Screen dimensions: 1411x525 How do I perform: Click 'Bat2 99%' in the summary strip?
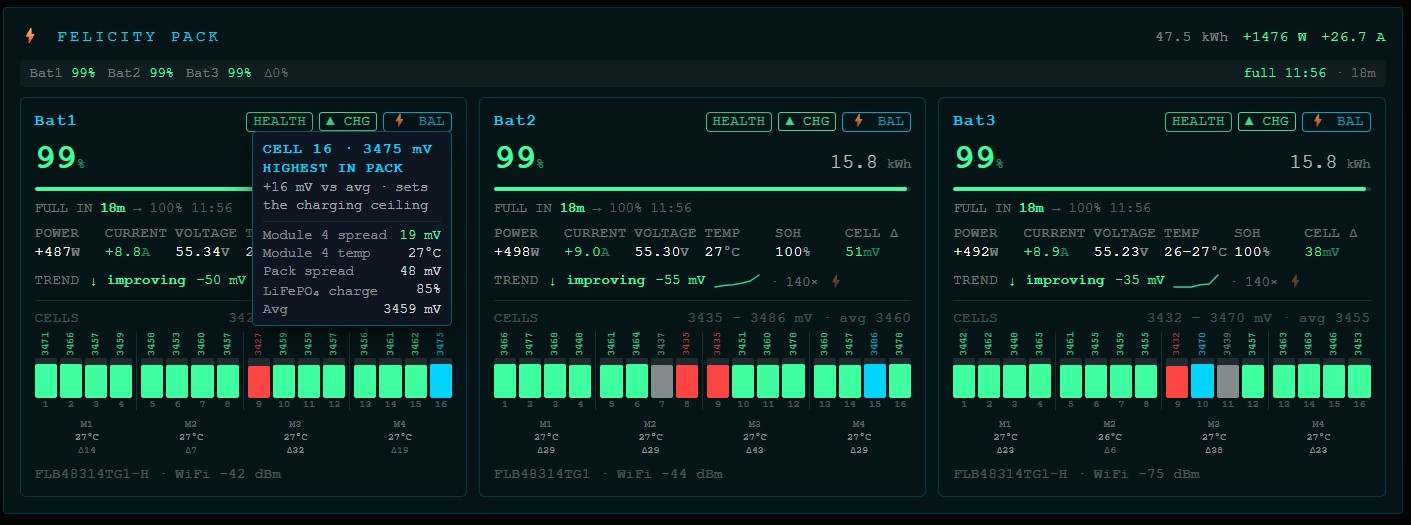(140, 73)
